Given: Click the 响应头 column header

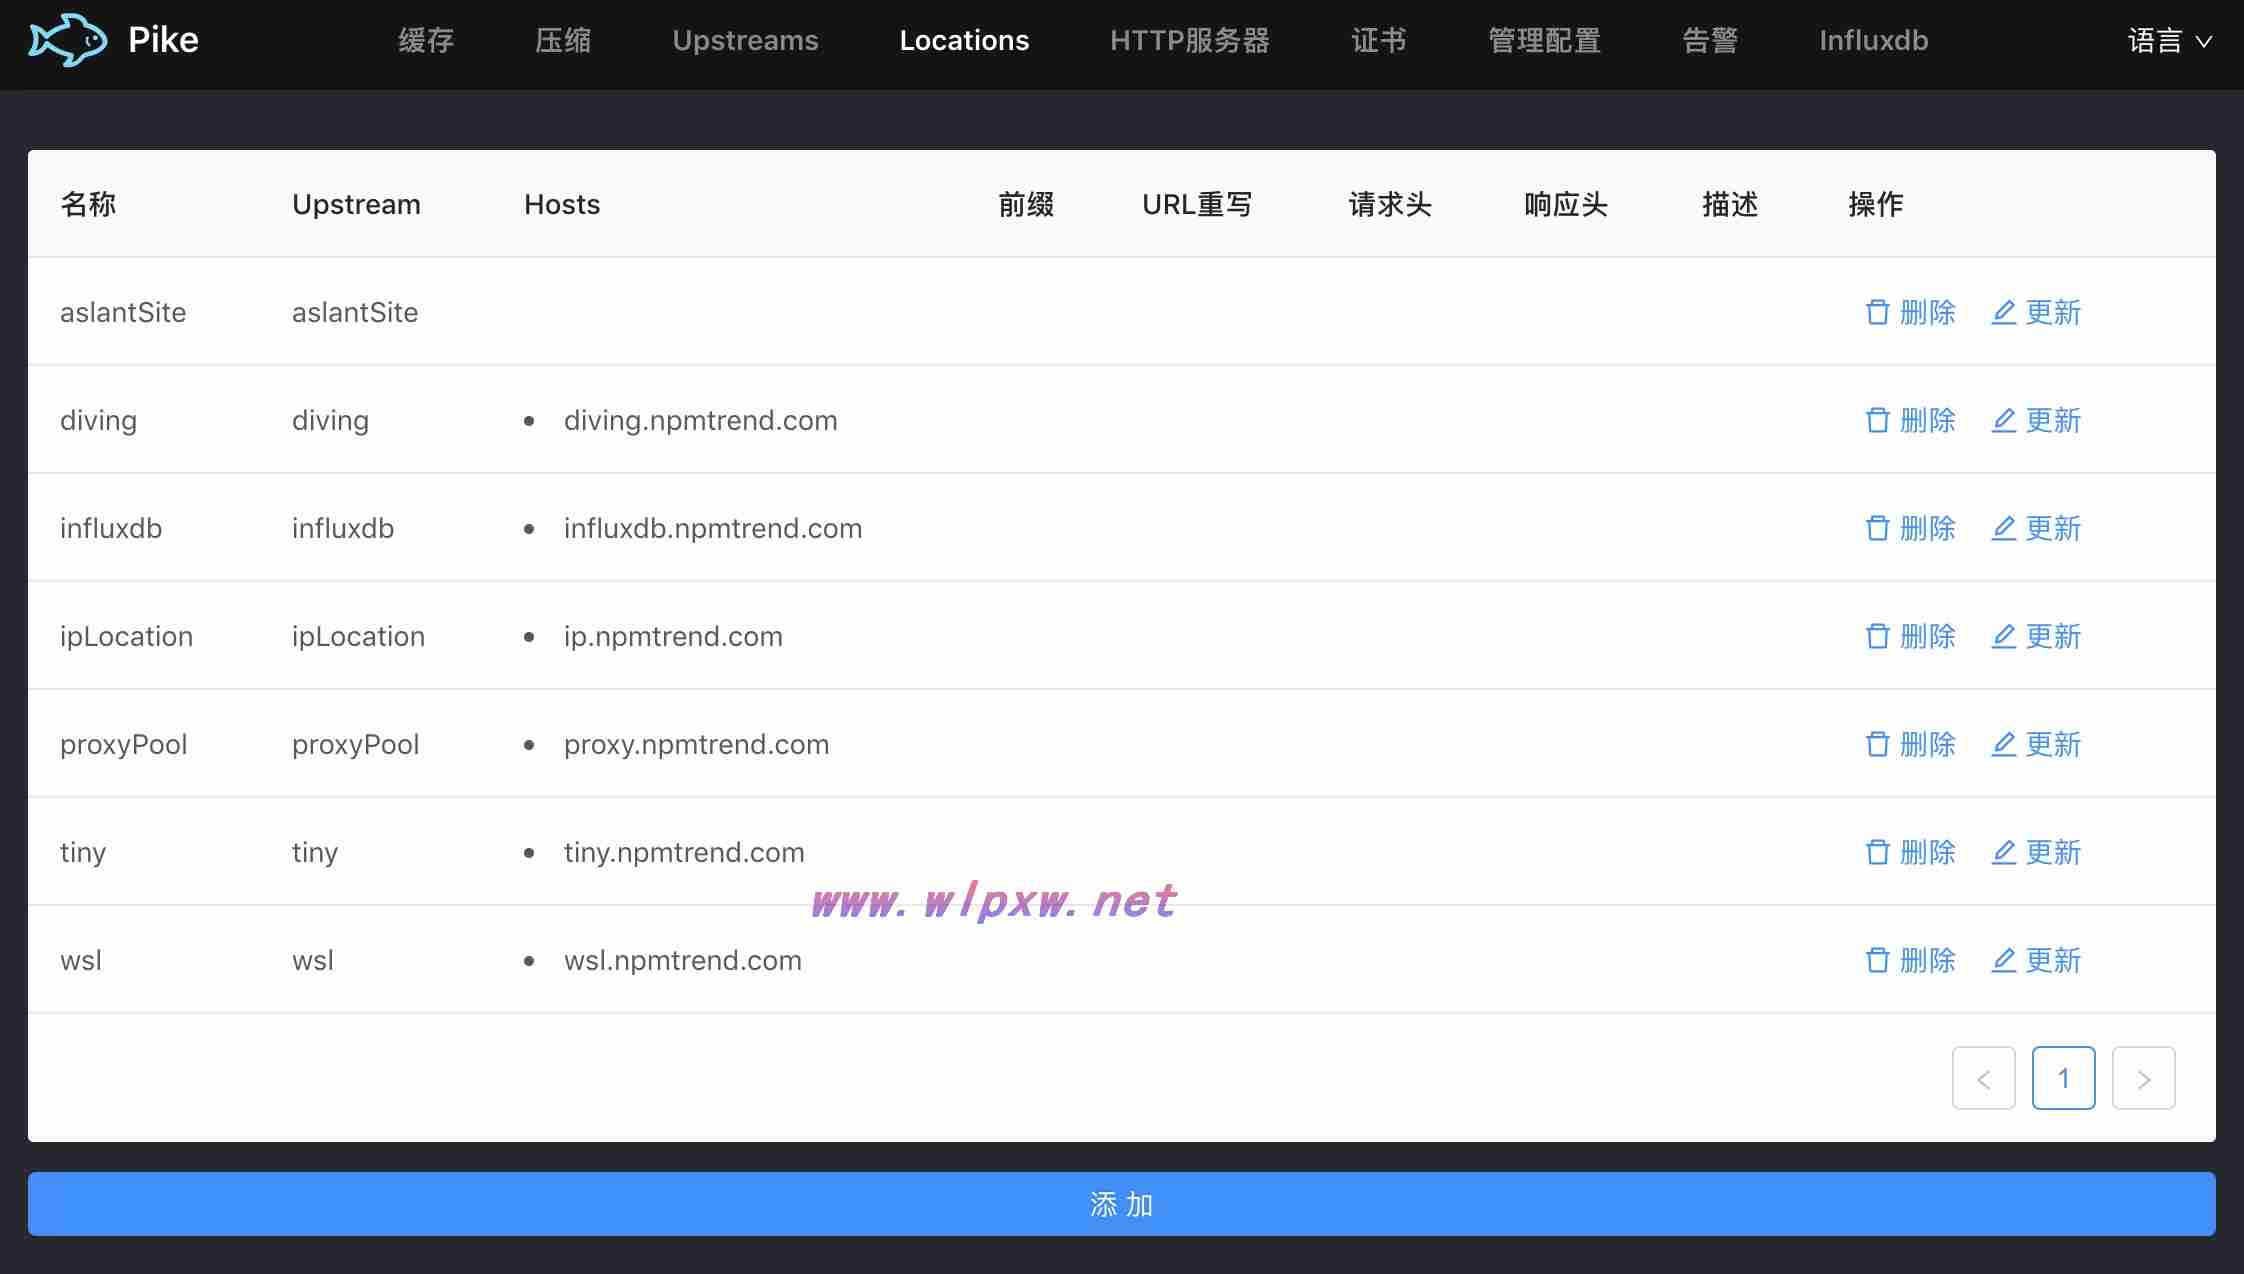Looking at the screenshot, I should pos(1566,204).
